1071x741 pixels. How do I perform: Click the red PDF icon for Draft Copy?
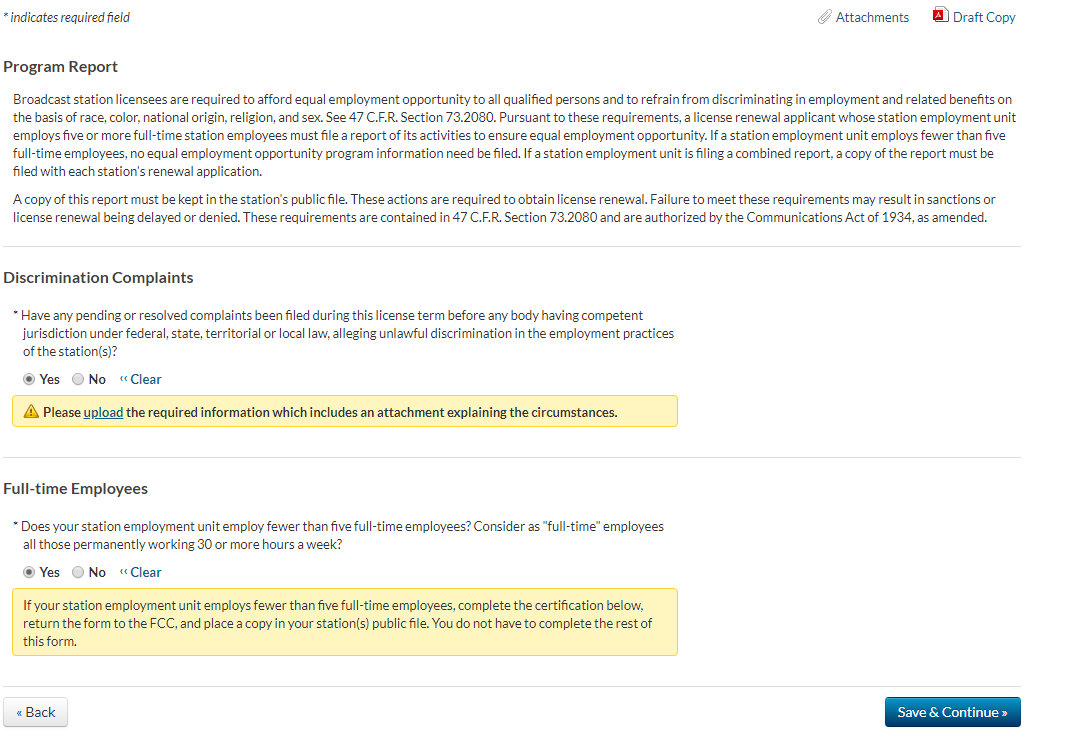point(939,15)
